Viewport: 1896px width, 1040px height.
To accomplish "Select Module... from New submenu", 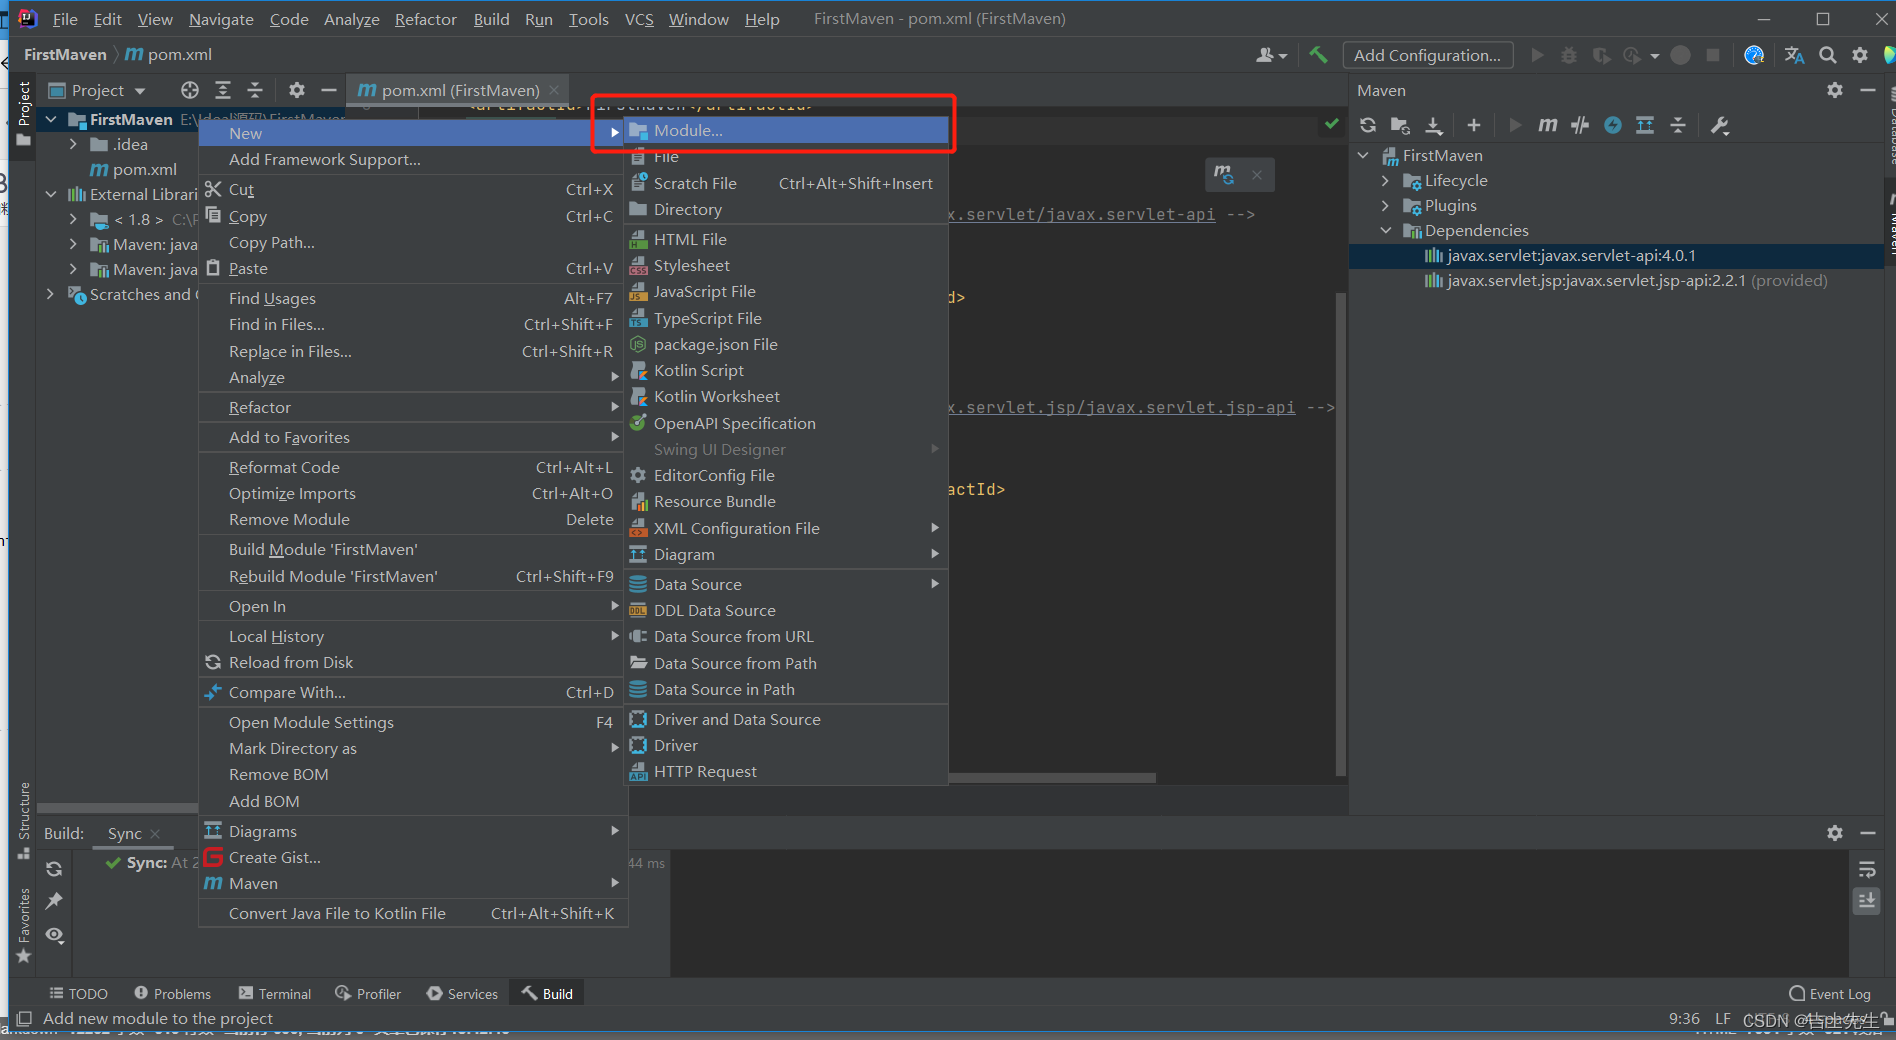I will pyautogui.click(x=786, y=131).
